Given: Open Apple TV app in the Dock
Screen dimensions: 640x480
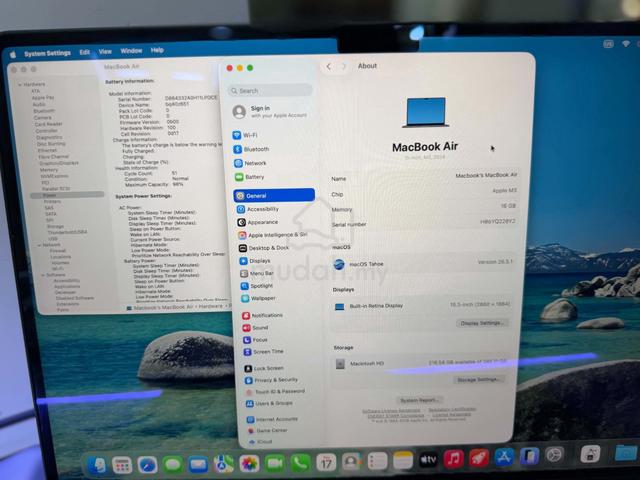Looking at the screenshot, I should tap(428, 460).
